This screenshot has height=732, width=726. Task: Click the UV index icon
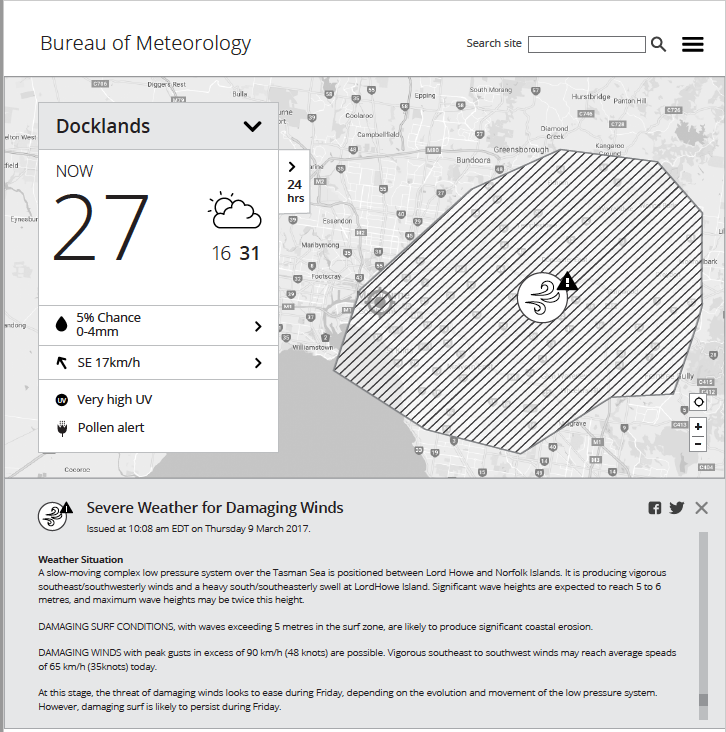pos(62,400)
